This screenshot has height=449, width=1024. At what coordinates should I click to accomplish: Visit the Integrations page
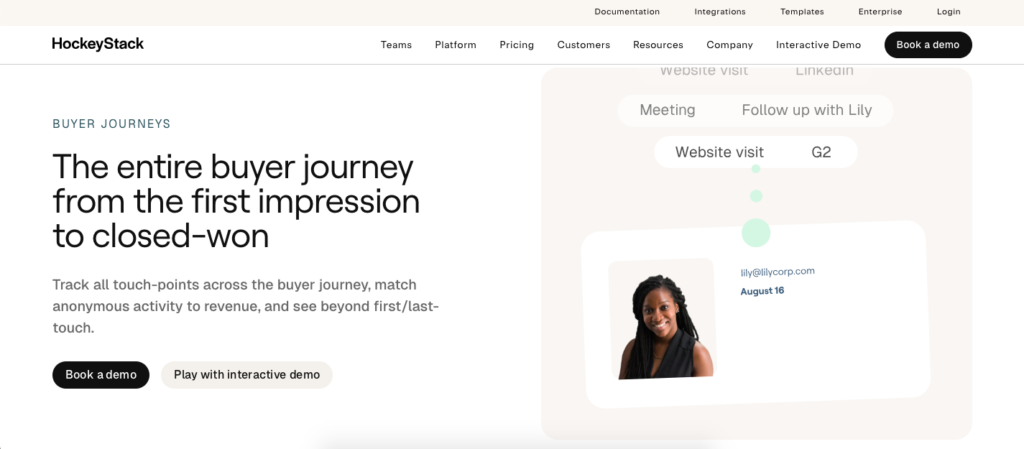coord(720,12)
